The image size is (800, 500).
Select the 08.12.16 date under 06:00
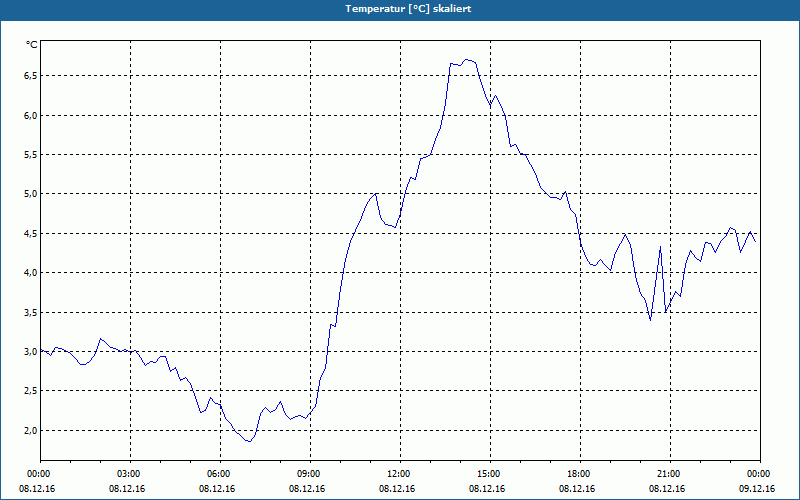pyautogui.click(x=217, y=489)
